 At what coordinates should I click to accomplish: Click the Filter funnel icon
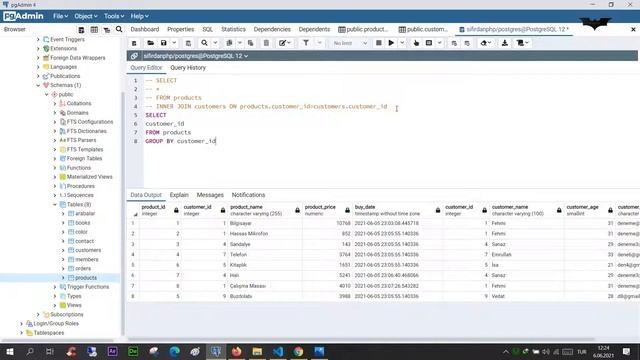[306, 43]
